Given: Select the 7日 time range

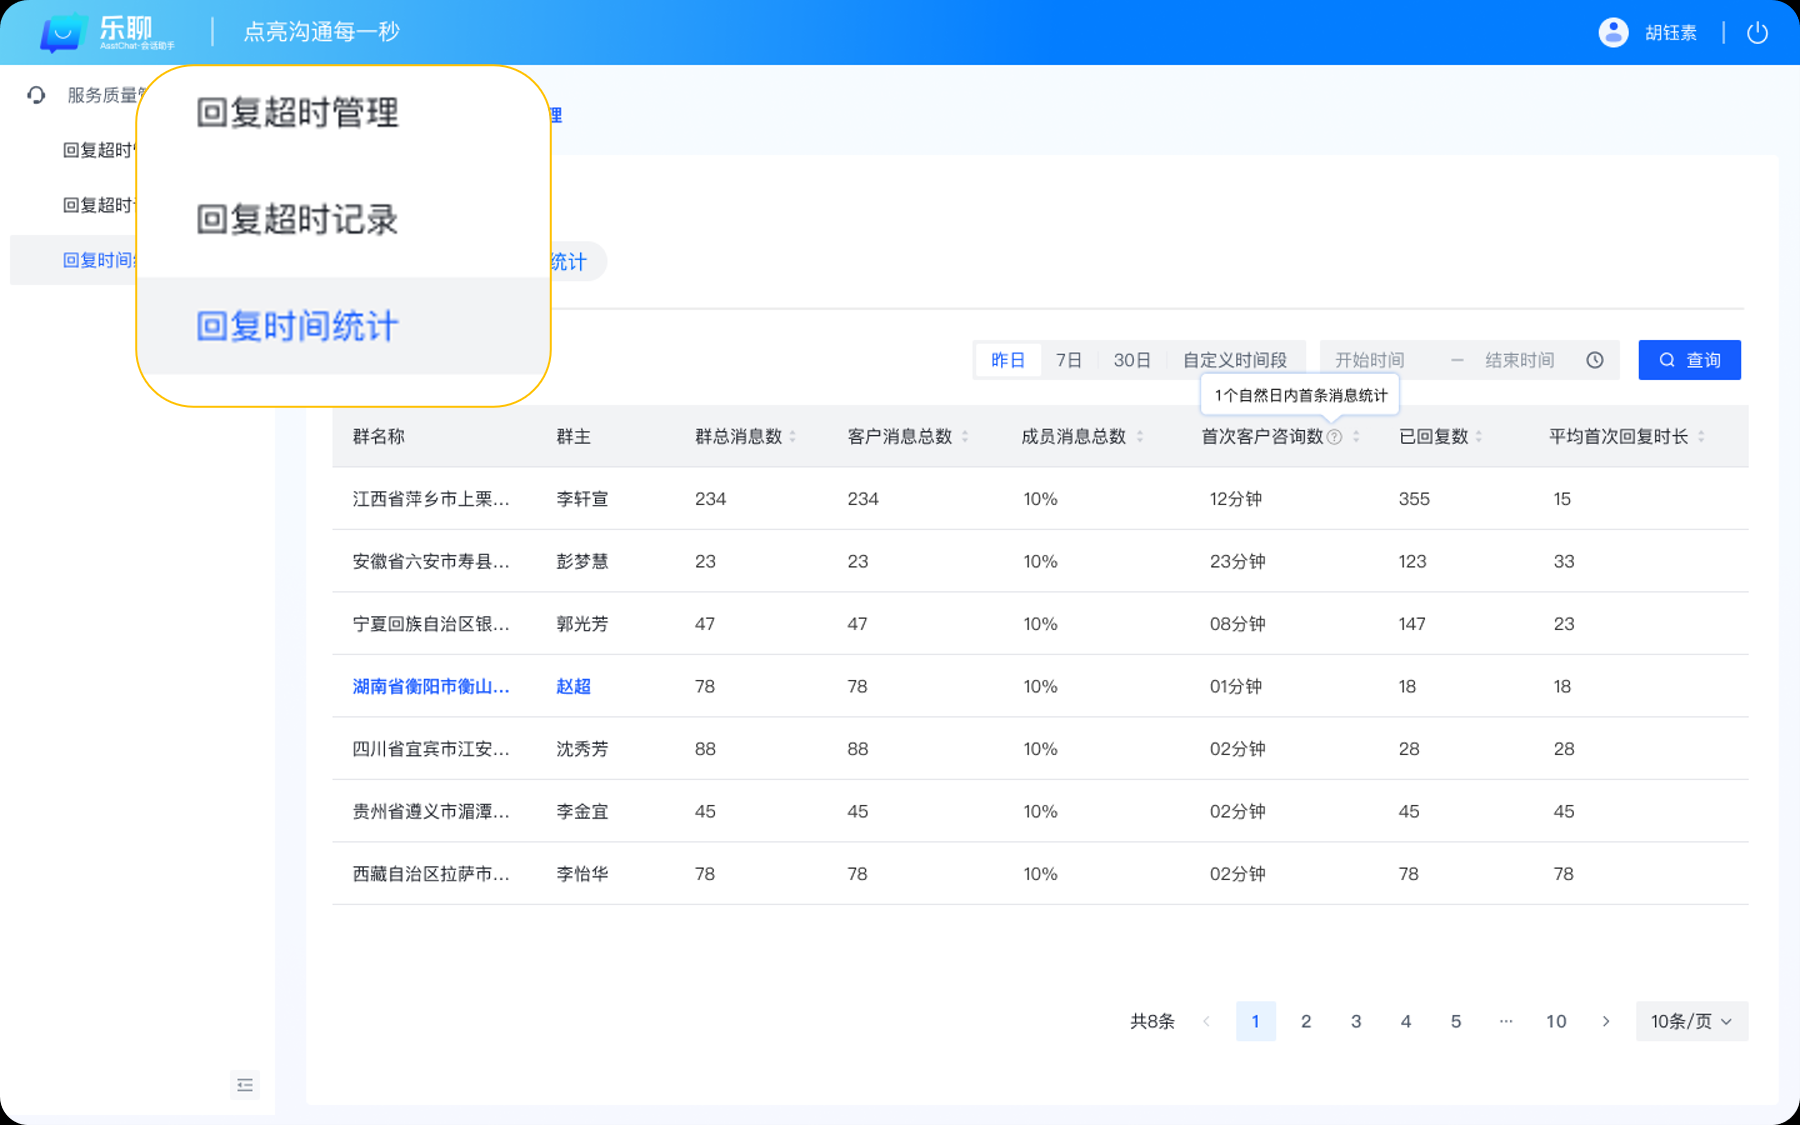Looking at the screenshot, I should [x=1069, y=360].
